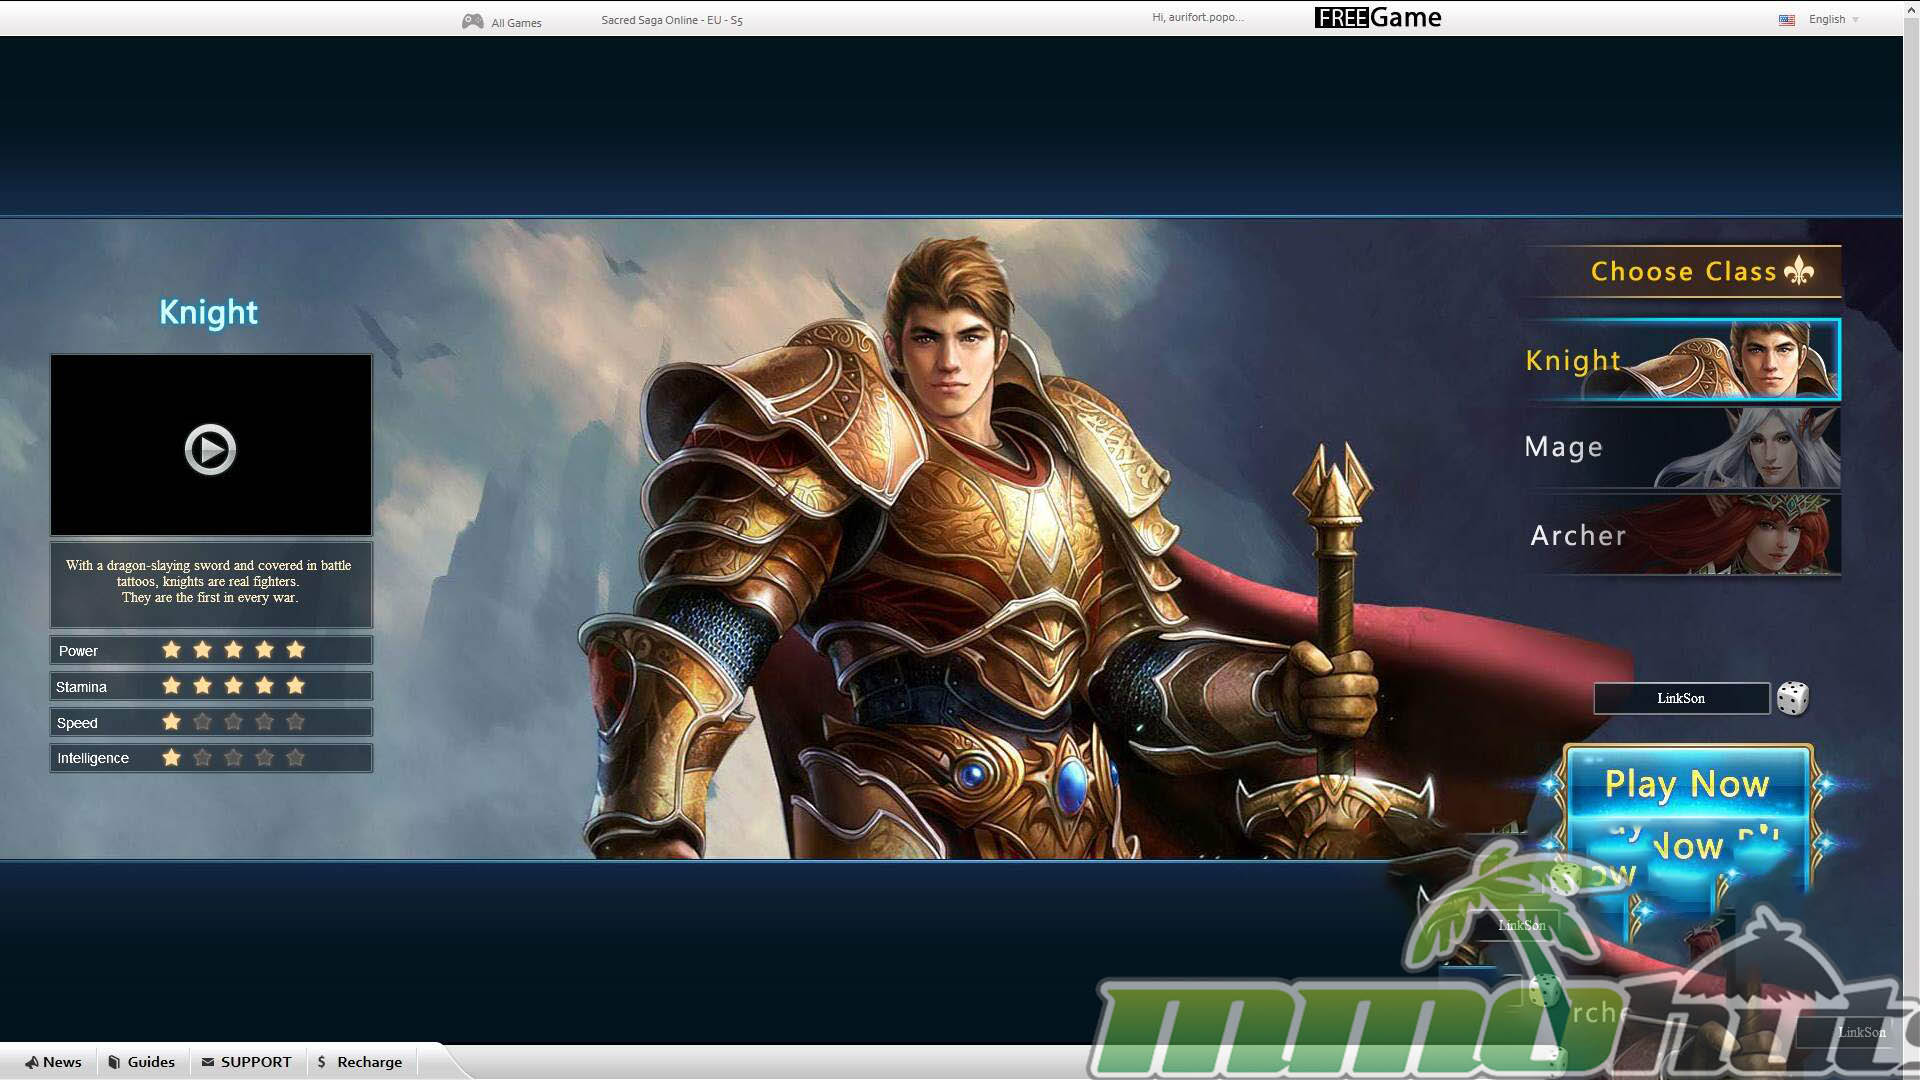Viewport: 1920px width, 1080px height.
Task: Click the fleur-de-lis Choose Class emblem
Action: click(1799, 270)
